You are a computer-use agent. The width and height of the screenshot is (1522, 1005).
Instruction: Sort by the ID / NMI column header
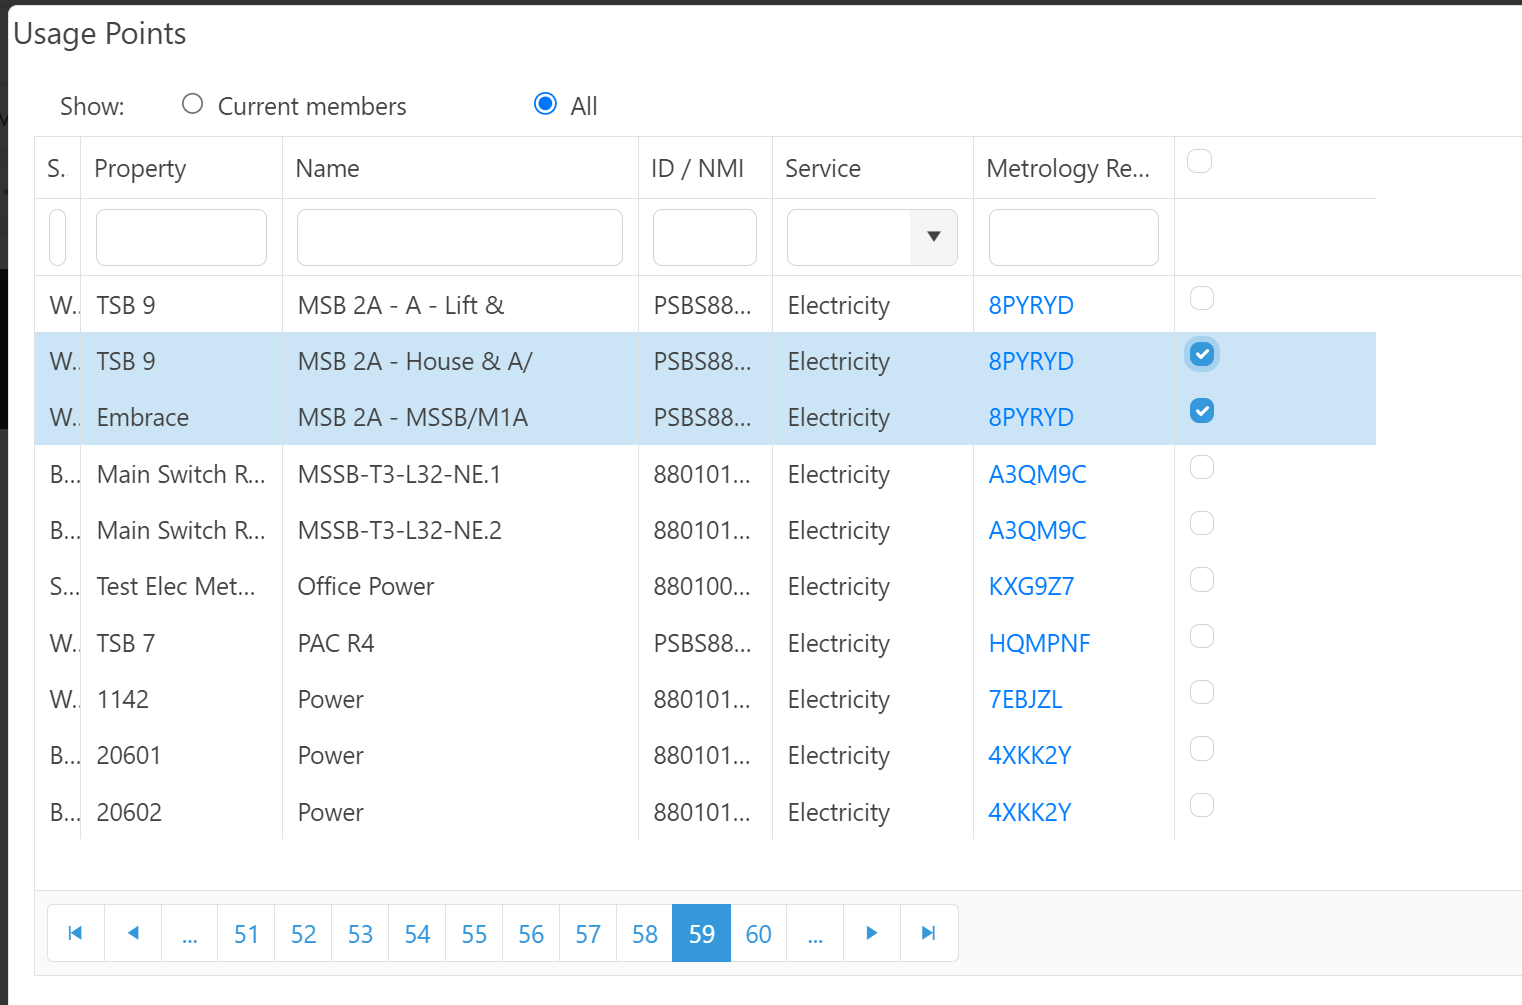698,168
